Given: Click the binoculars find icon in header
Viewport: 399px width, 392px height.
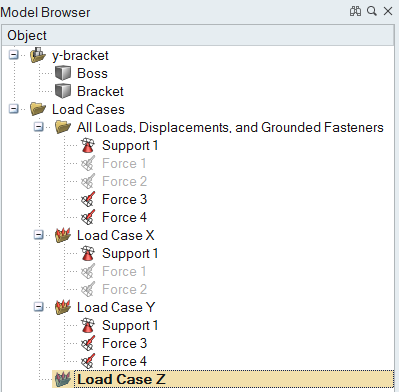Looking at the screenshot, I should (355, 11).
